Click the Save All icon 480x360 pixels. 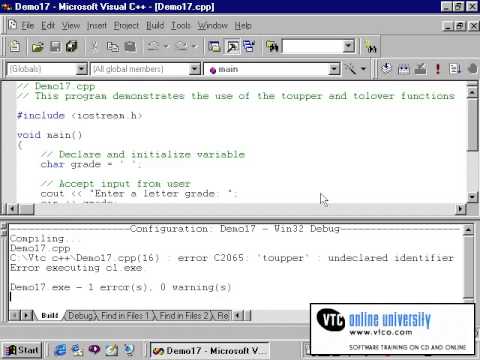coord(71,46)
